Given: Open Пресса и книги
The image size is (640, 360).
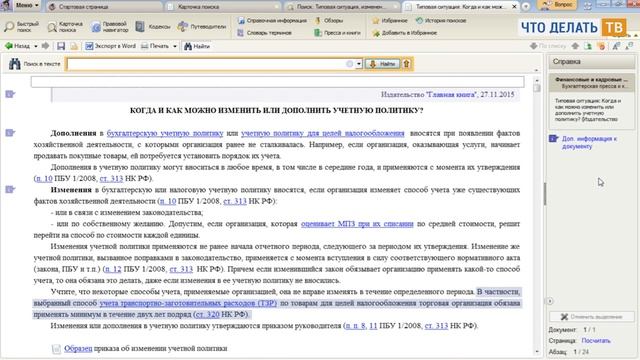Looking at the screenshot, I should click(338, 33).
